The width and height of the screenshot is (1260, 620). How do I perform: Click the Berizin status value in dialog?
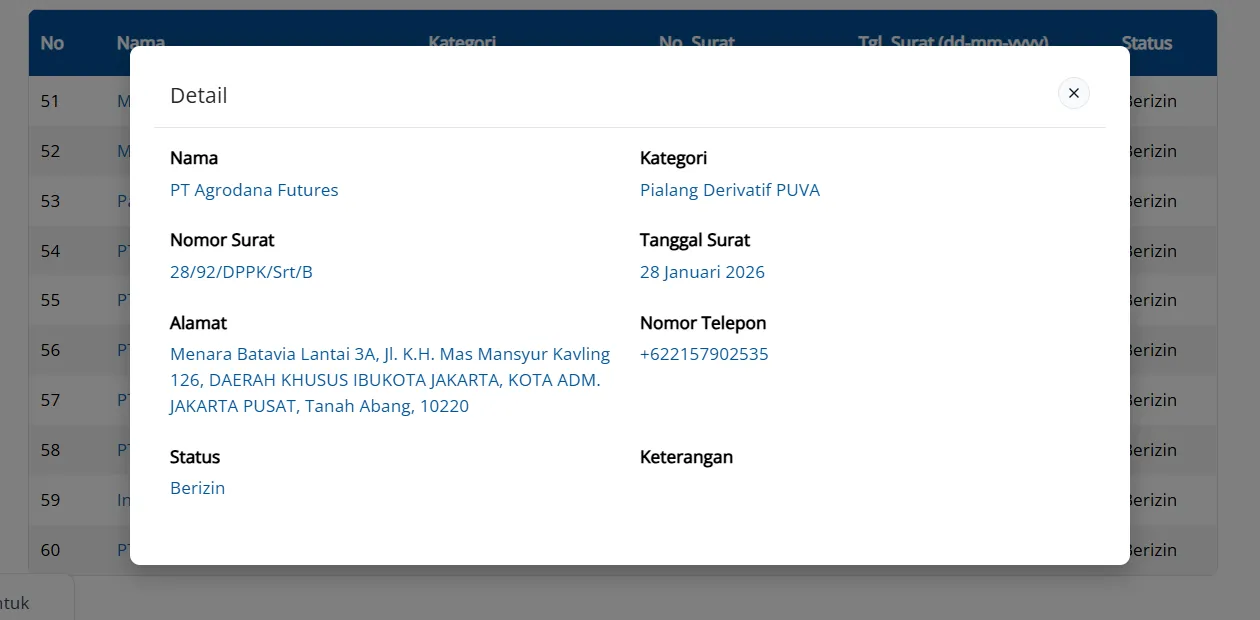[x=198, y=488]
